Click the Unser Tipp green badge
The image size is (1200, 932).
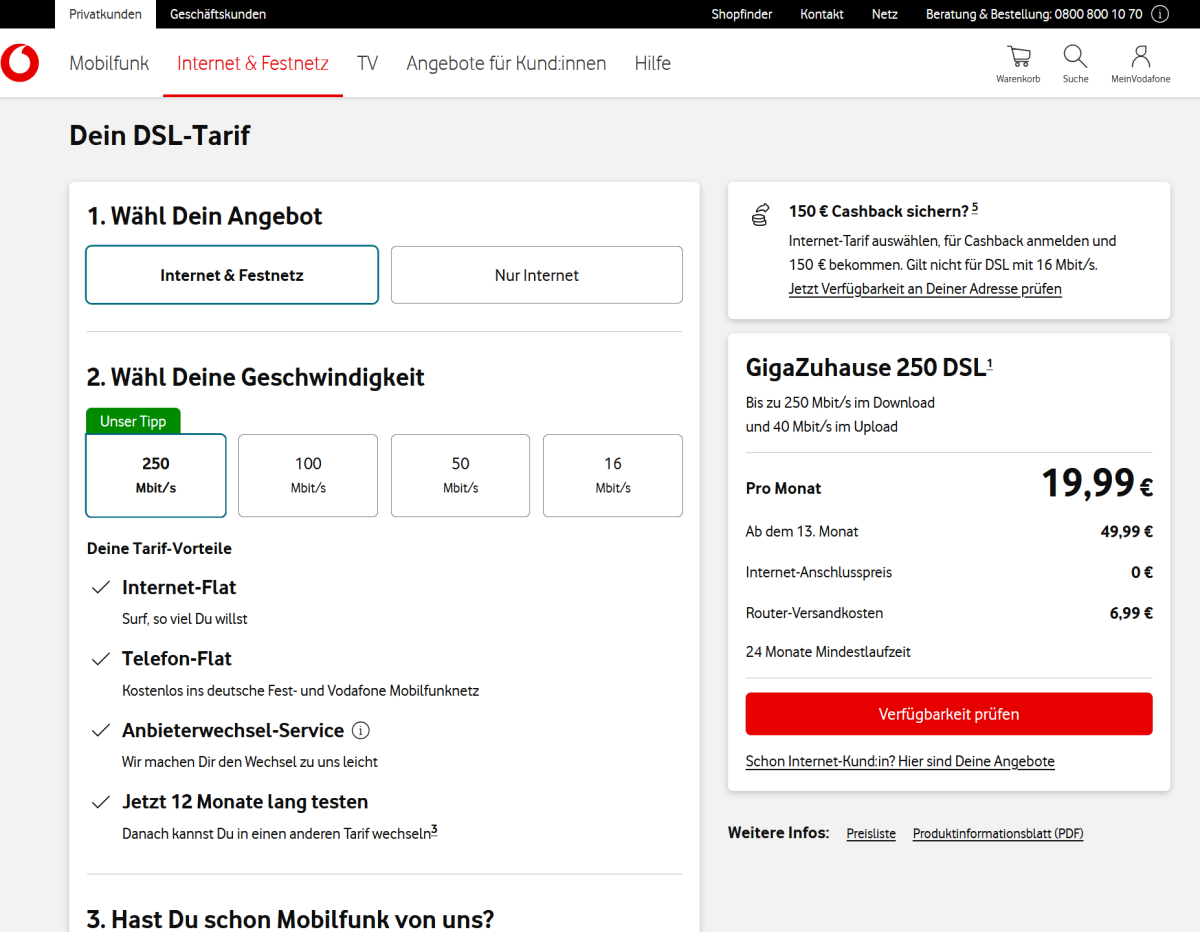click(133, 421)
